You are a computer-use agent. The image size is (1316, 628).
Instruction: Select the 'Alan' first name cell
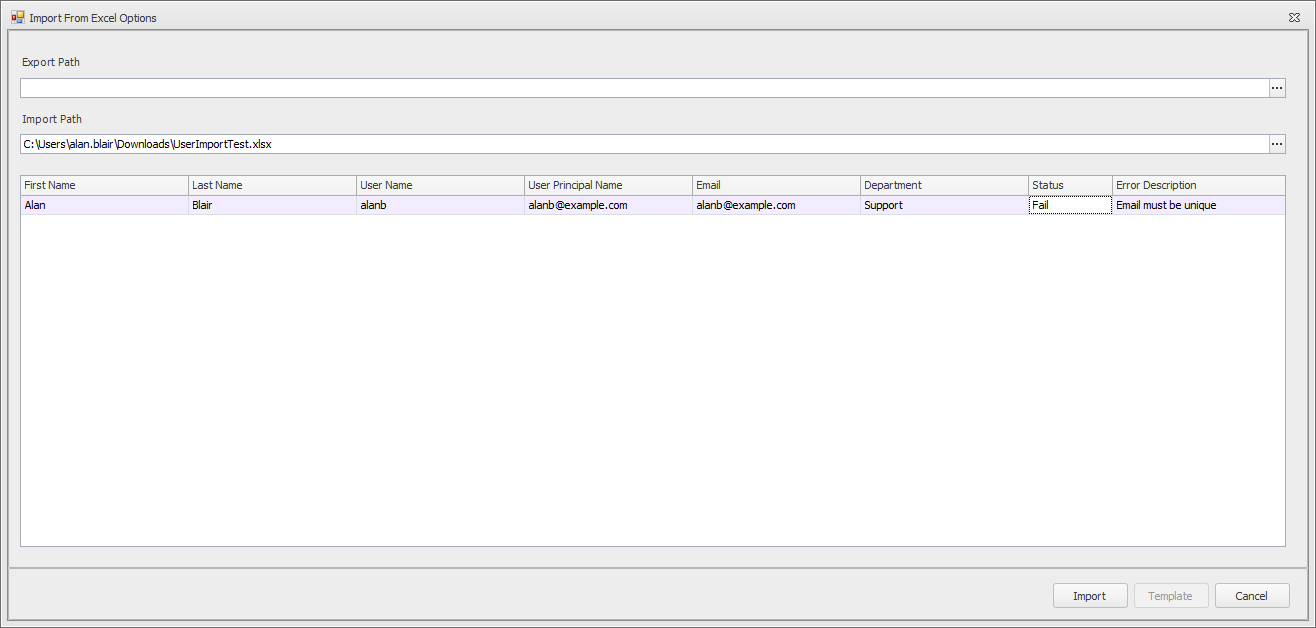(105, 205)
